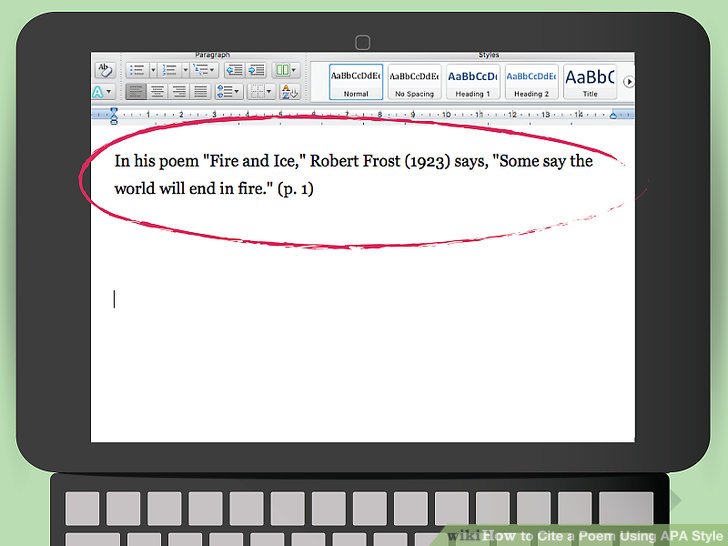Expand the Columns dropdown arrow

click(x=294, y=70)
